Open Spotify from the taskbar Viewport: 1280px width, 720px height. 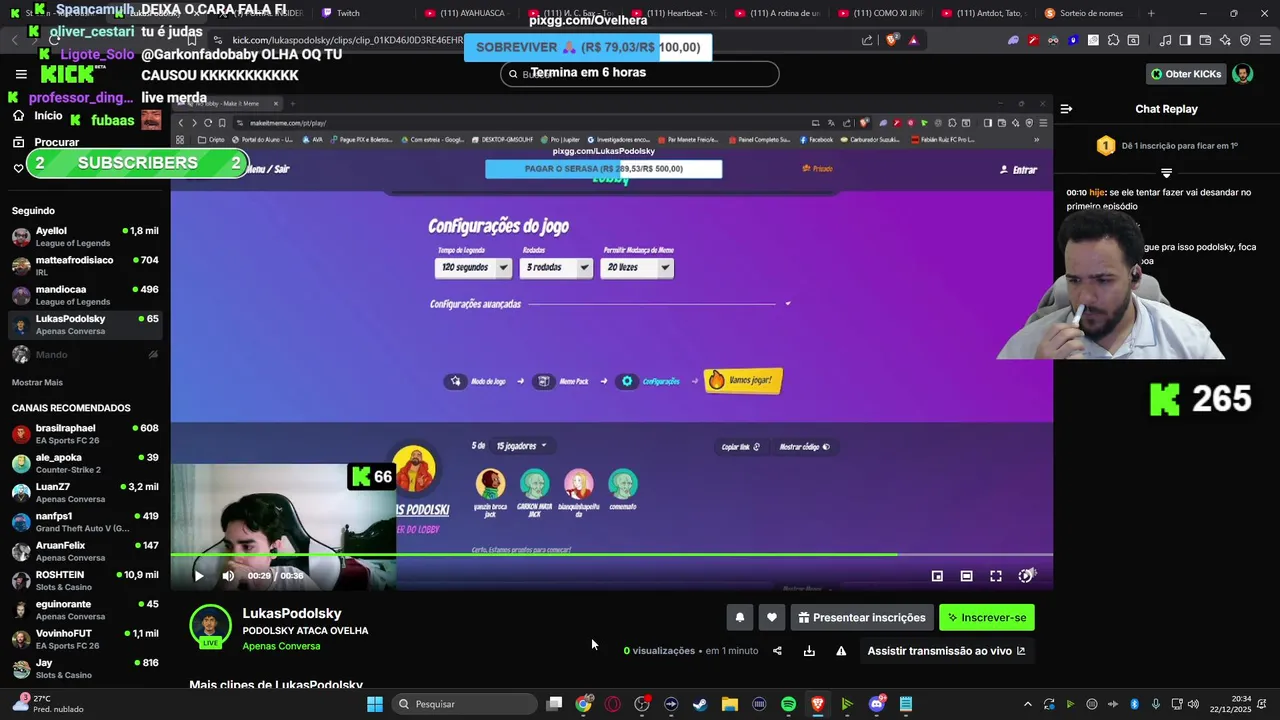click(788, 704)
